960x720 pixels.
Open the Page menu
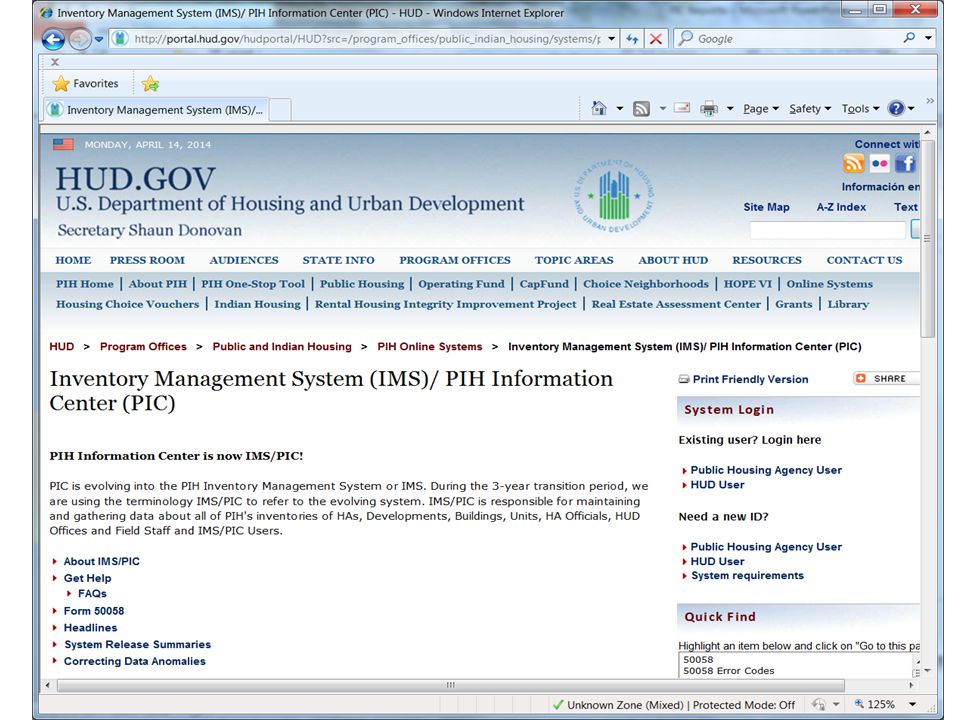click(761, 109)
